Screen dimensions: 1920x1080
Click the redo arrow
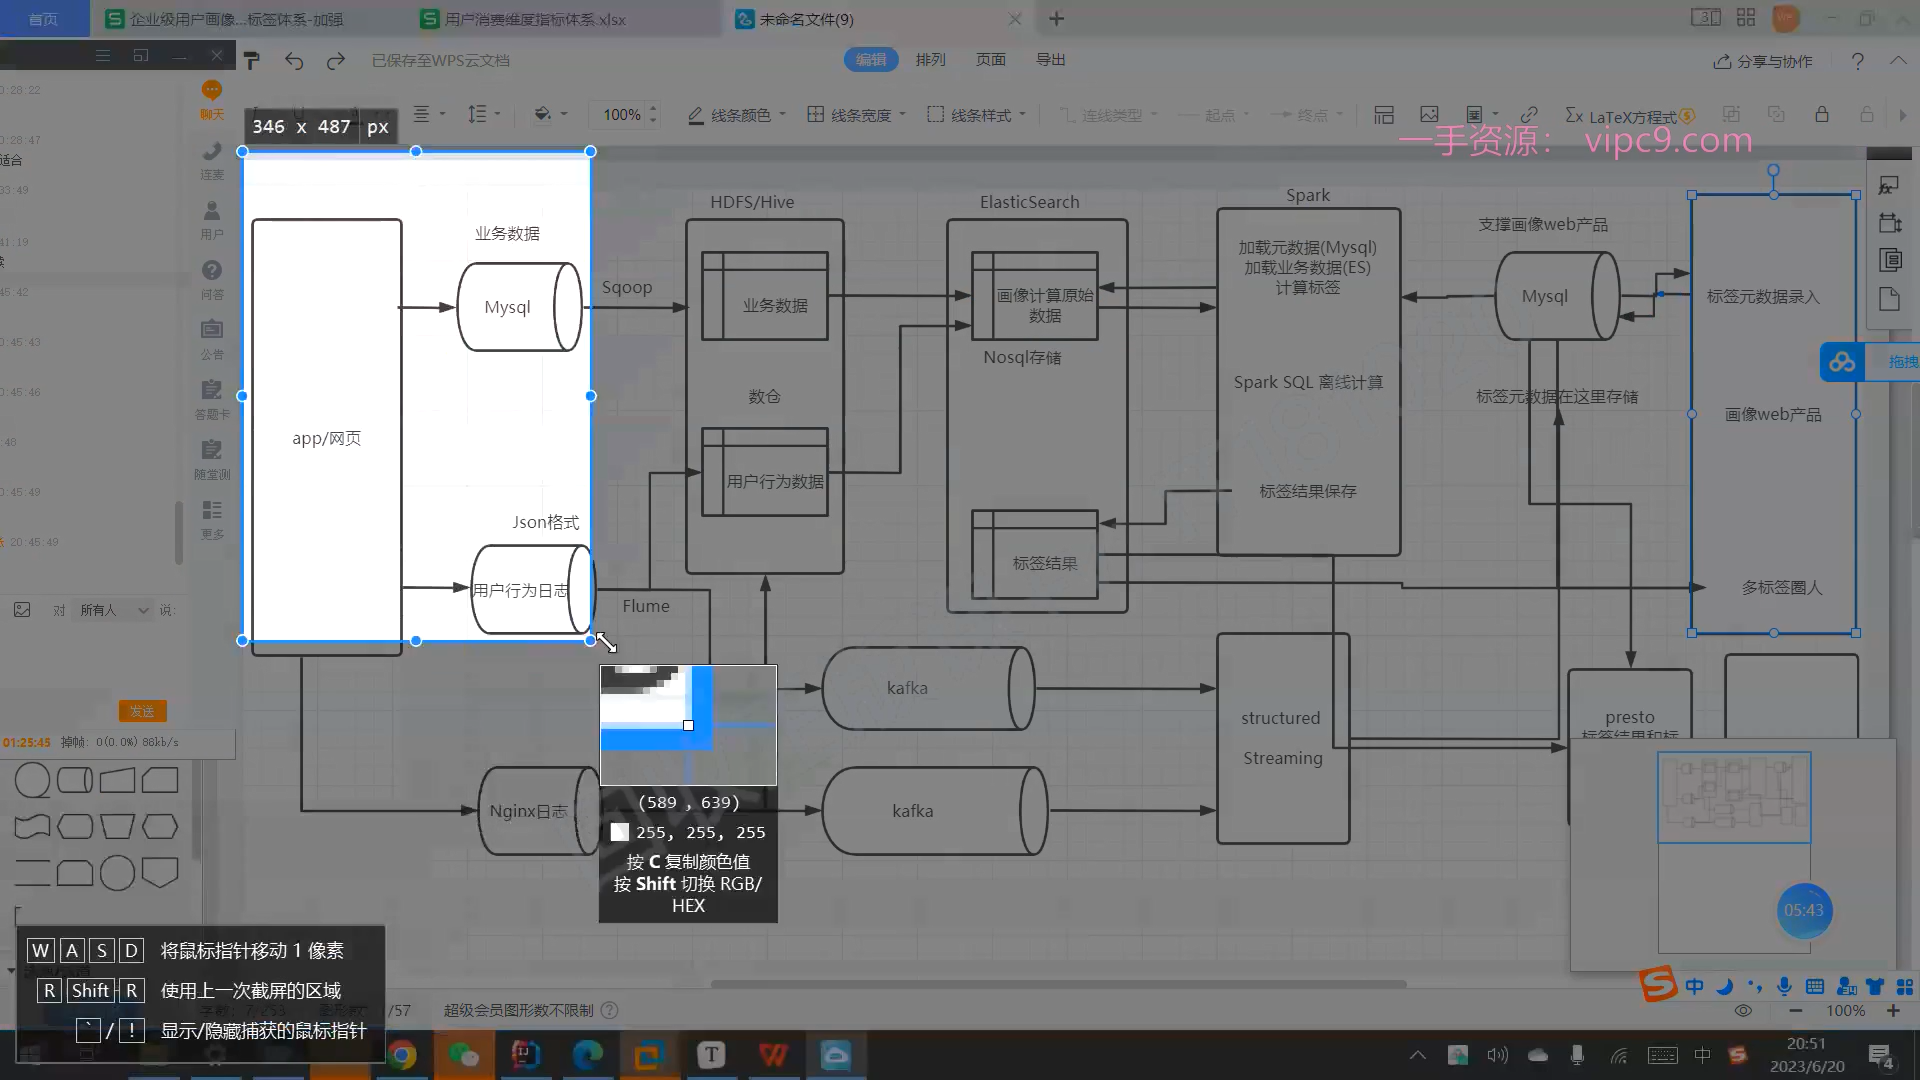point(336,61)
